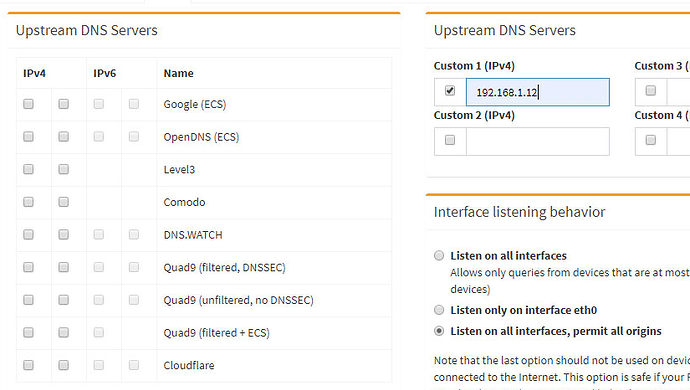690x390 pixels.
Task: Uncheck the Custom 1 (IPv4) checkbox
Action: tap(450, 91)
